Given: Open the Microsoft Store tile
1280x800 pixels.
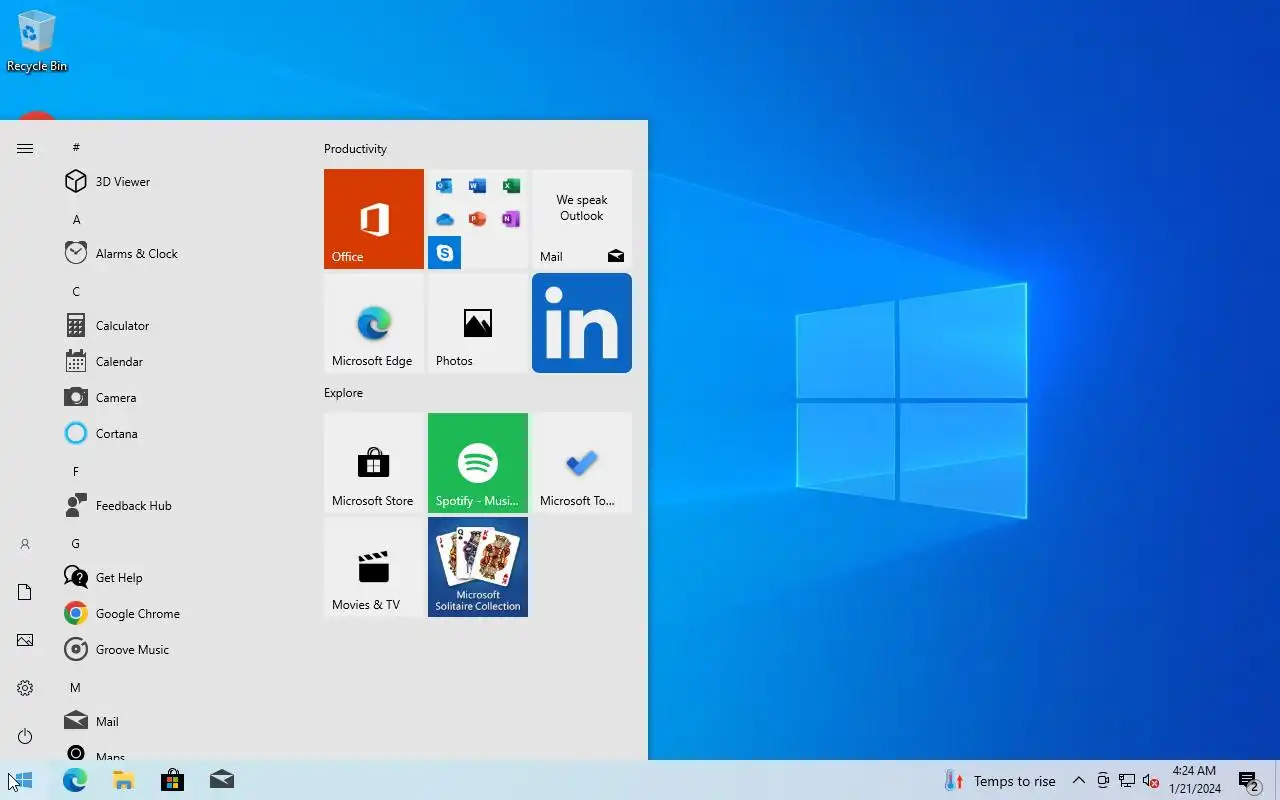Looking at the screenshot, I should (374, 463).
